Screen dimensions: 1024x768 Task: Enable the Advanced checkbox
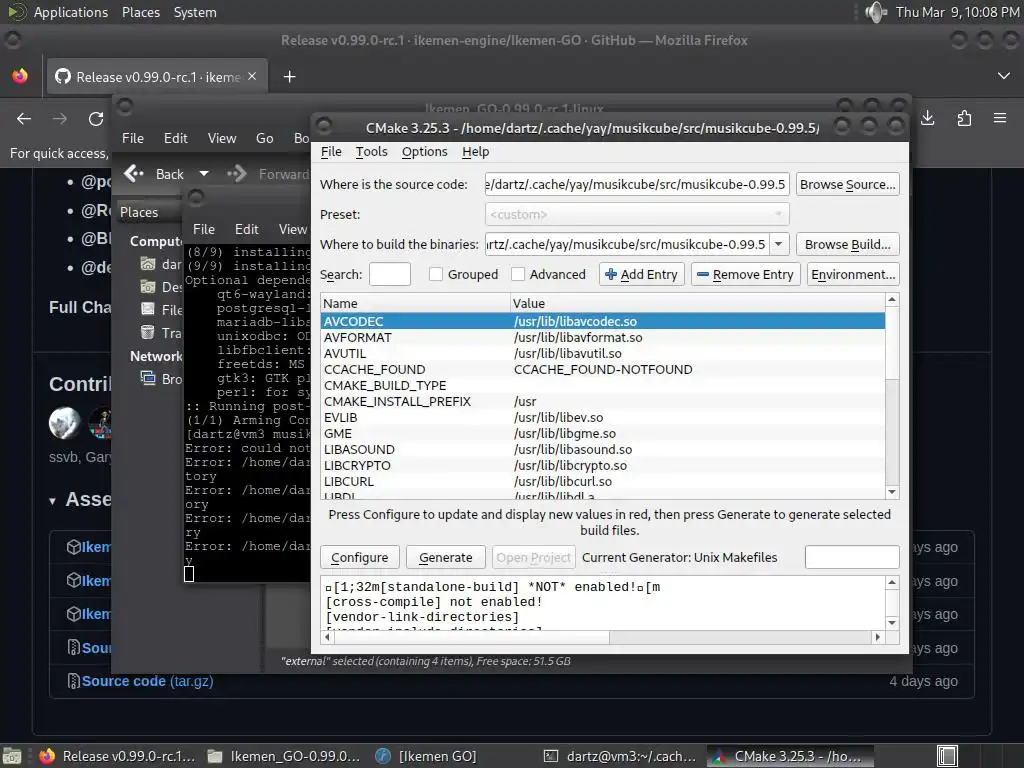coord(518,274)
